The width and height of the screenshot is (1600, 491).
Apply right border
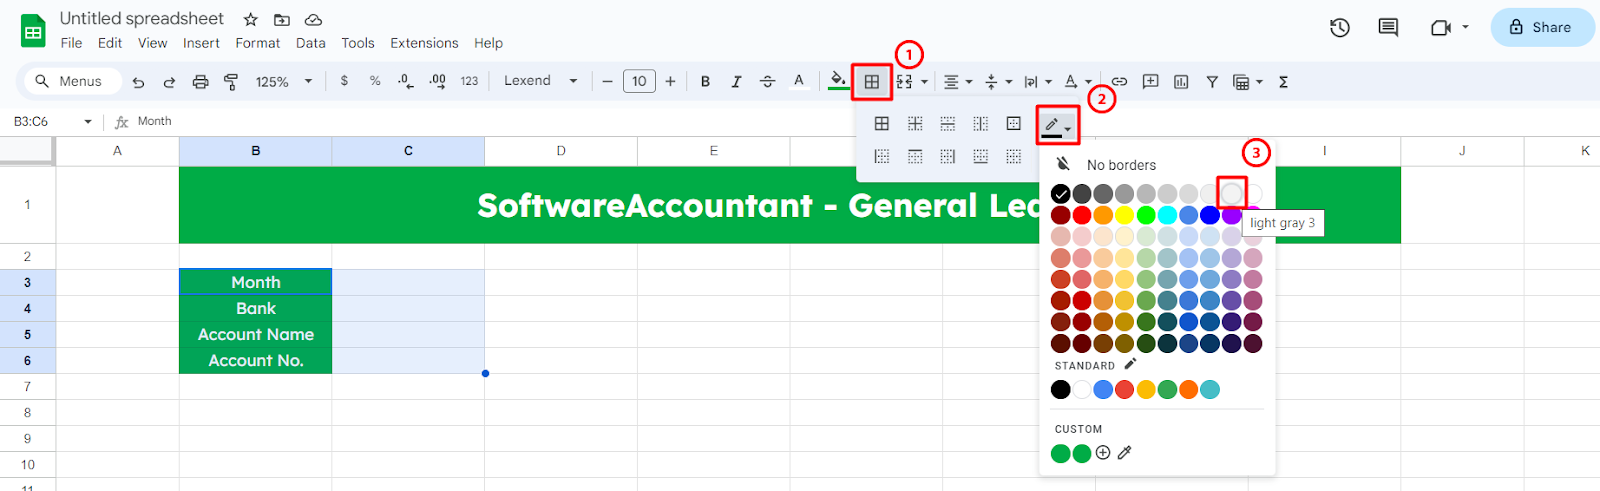[x=948, y=156]
